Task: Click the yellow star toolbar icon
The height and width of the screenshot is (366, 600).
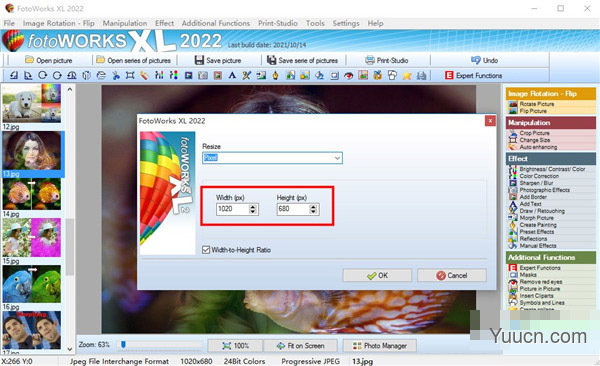Action: tap(407, 75)
